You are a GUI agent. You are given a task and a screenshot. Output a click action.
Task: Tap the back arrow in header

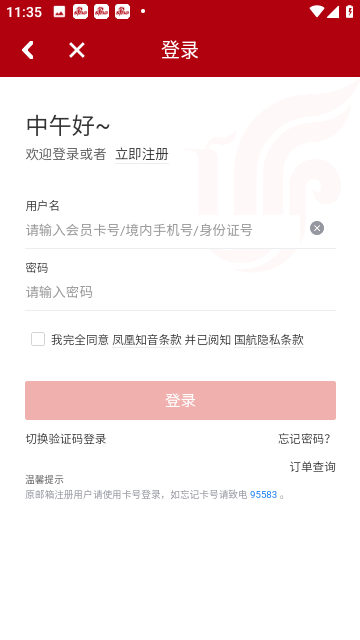coord(28,50)
